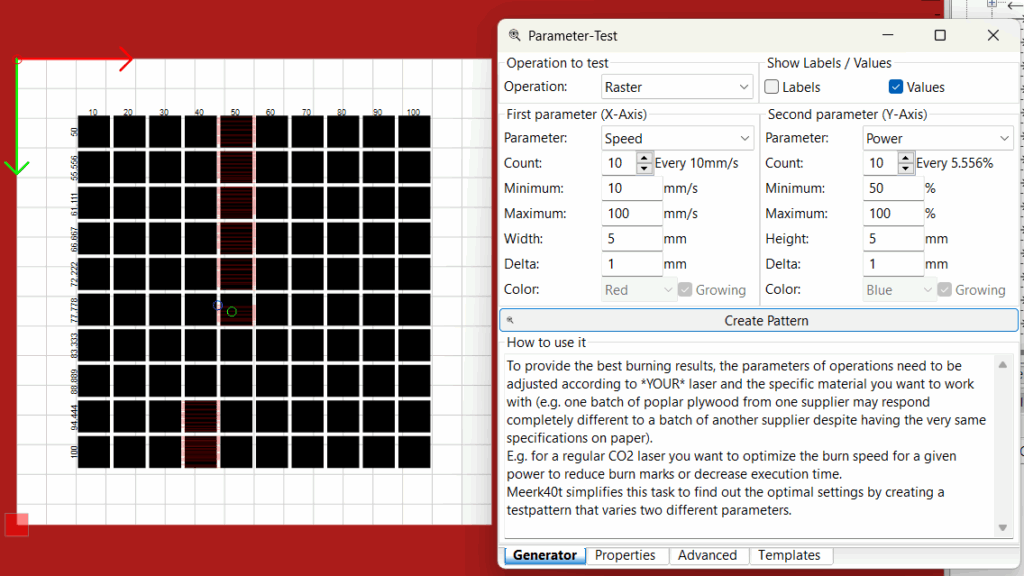
Task: Open the Advanced tab
Action: [x=707, y=555]
